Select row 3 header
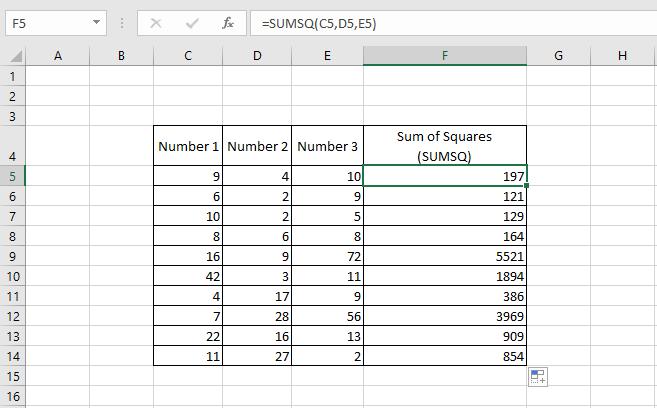Viewport: 657px width, 408px height. click(x=13, y=116)
